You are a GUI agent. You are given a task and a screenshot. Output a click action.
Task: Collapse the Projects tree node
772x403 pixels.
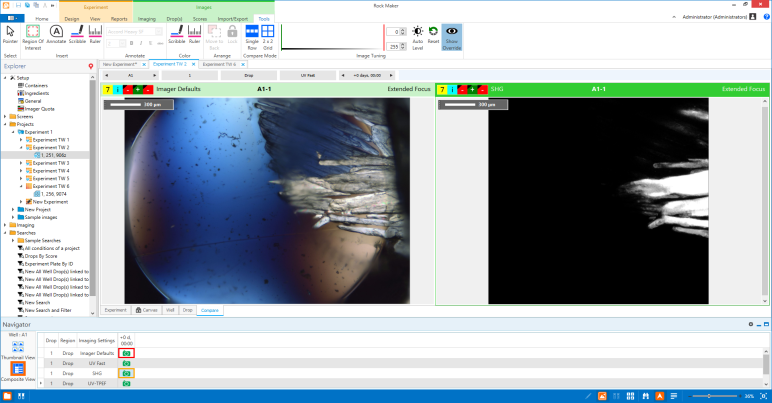(8, 123)
